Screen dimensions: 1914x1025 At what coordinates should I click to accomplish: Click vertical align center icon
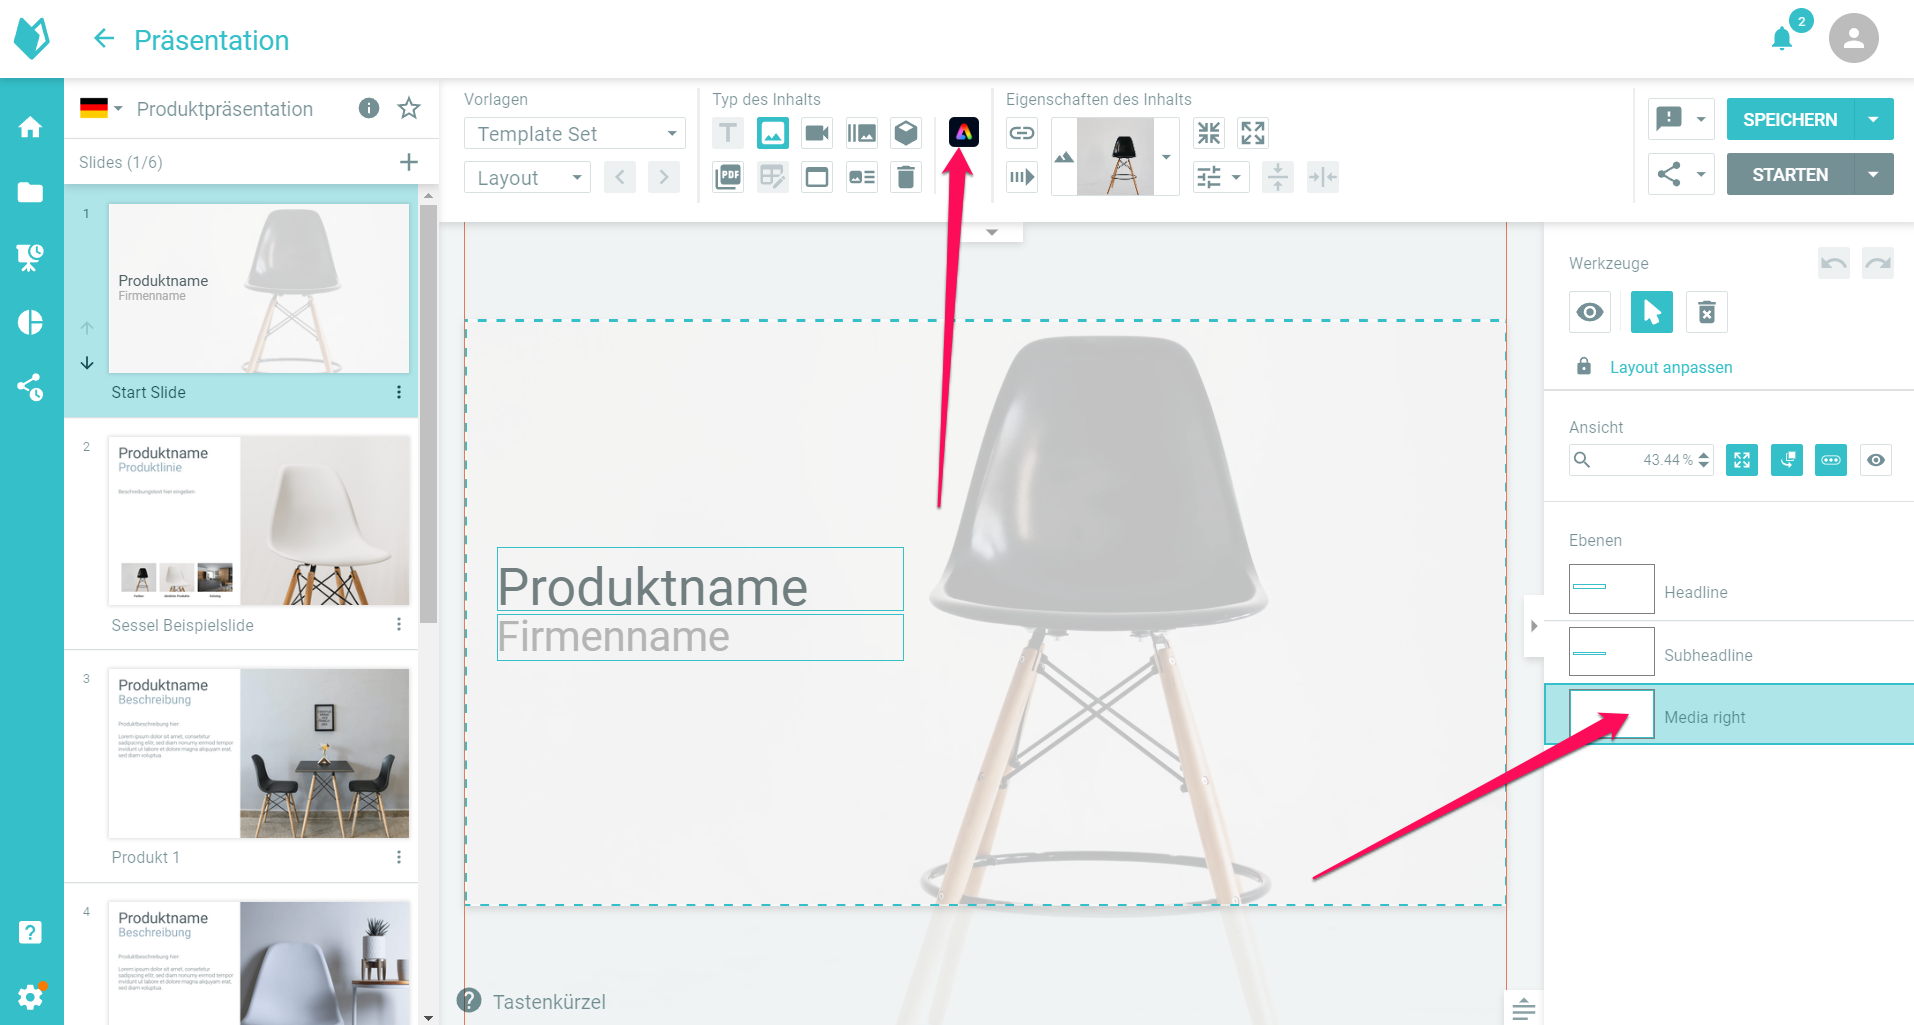coord(1278,177)
